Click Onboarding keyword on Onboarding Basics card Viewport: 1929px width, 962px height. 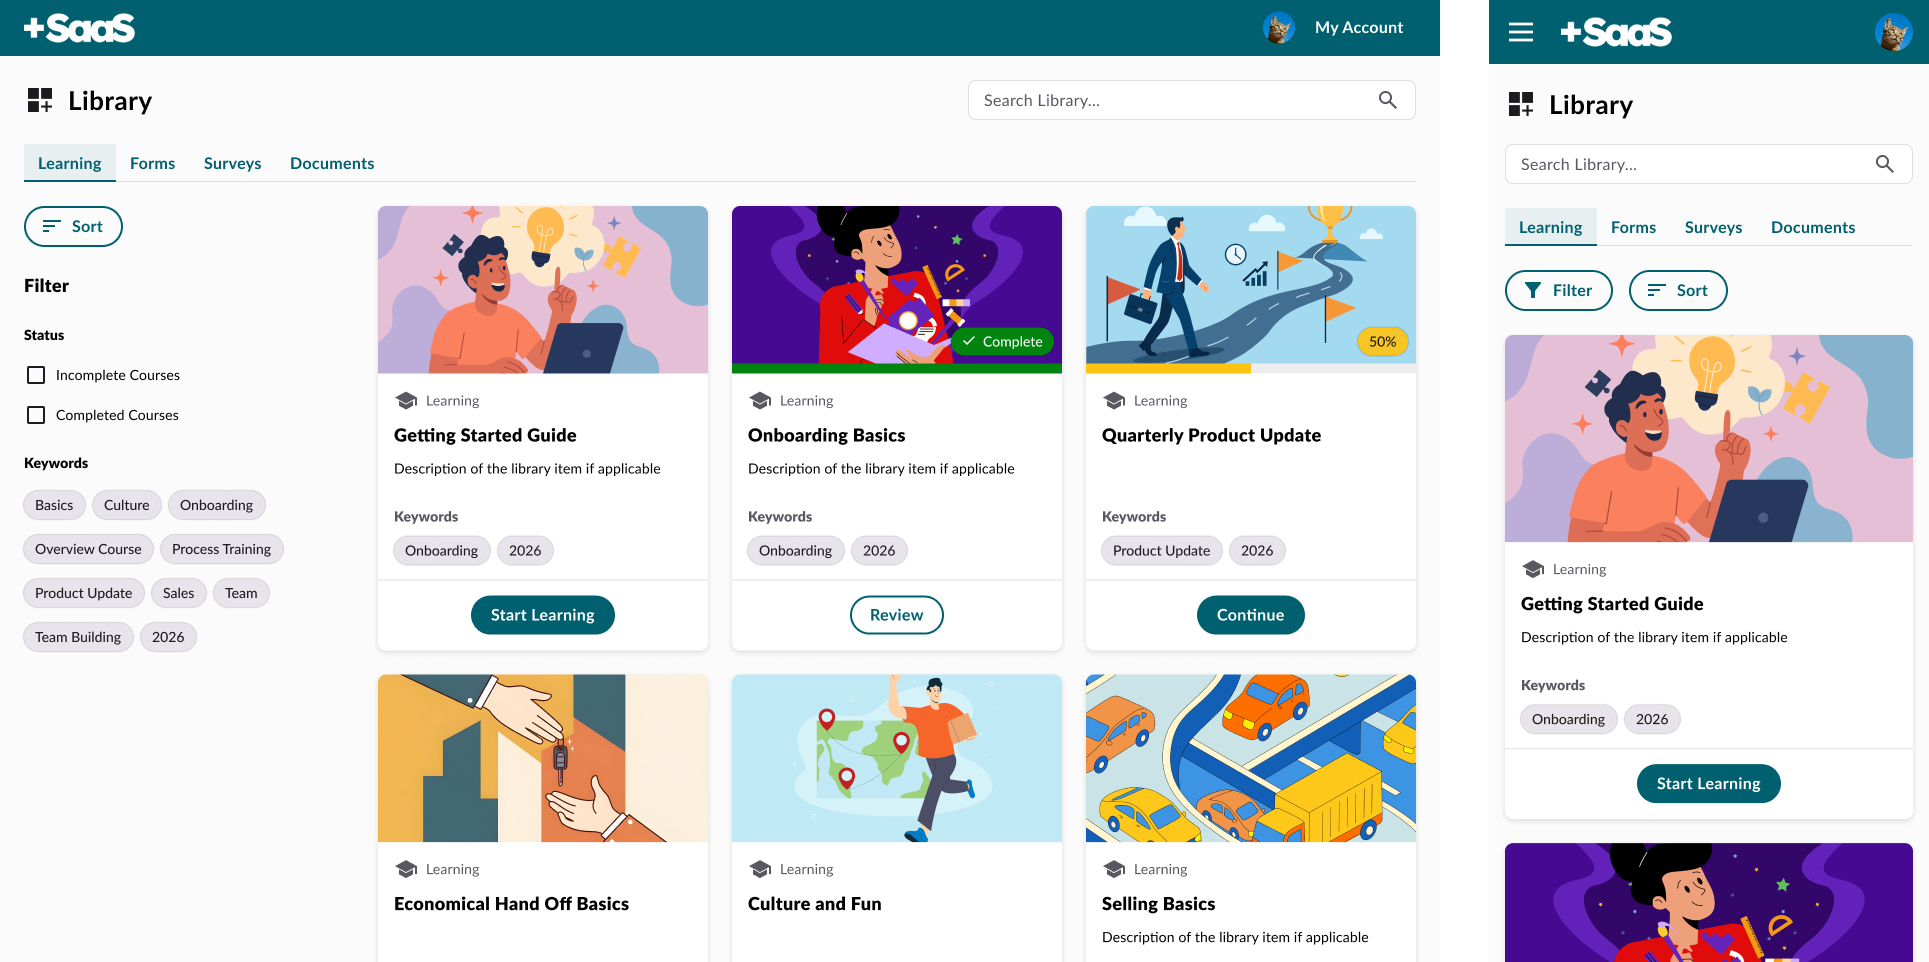coord(795,551)
